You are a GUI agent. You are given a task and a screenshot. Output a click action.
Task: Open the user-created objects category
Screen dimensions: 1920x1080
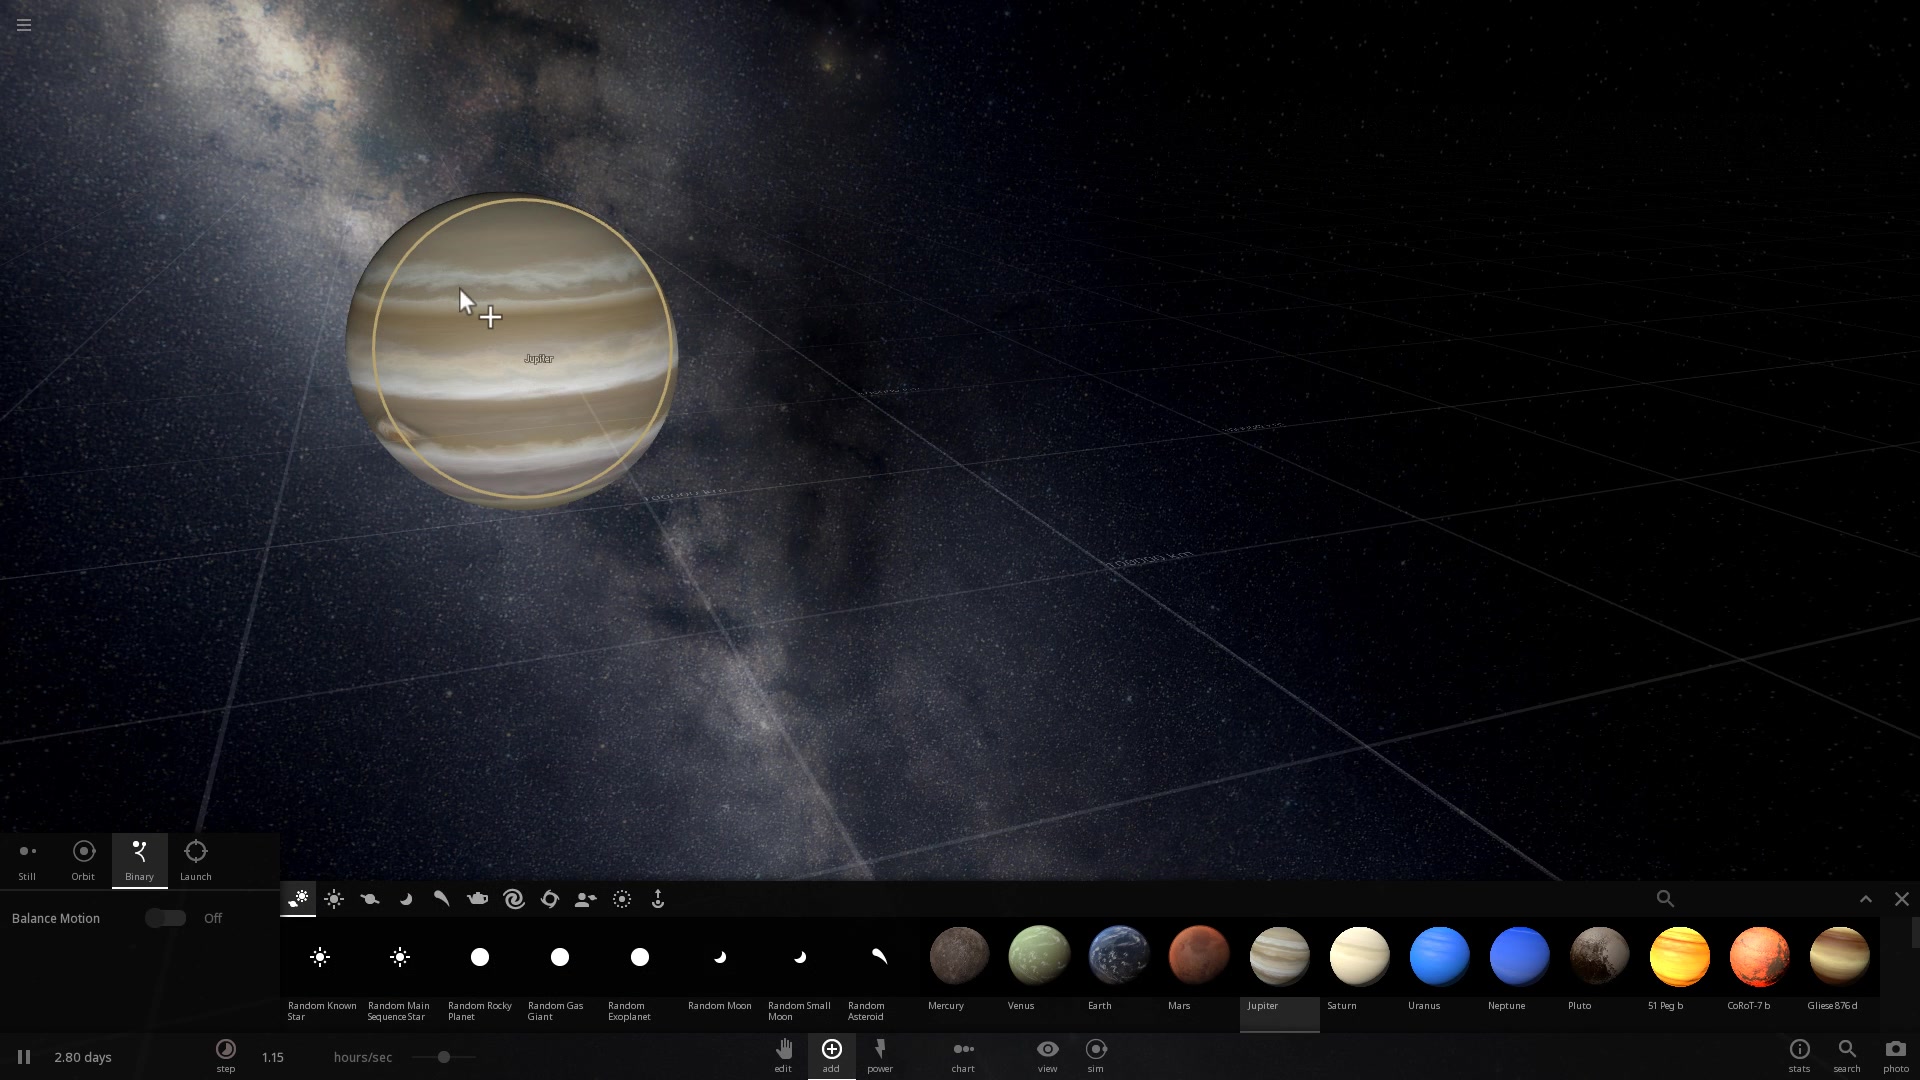(586, 899)
